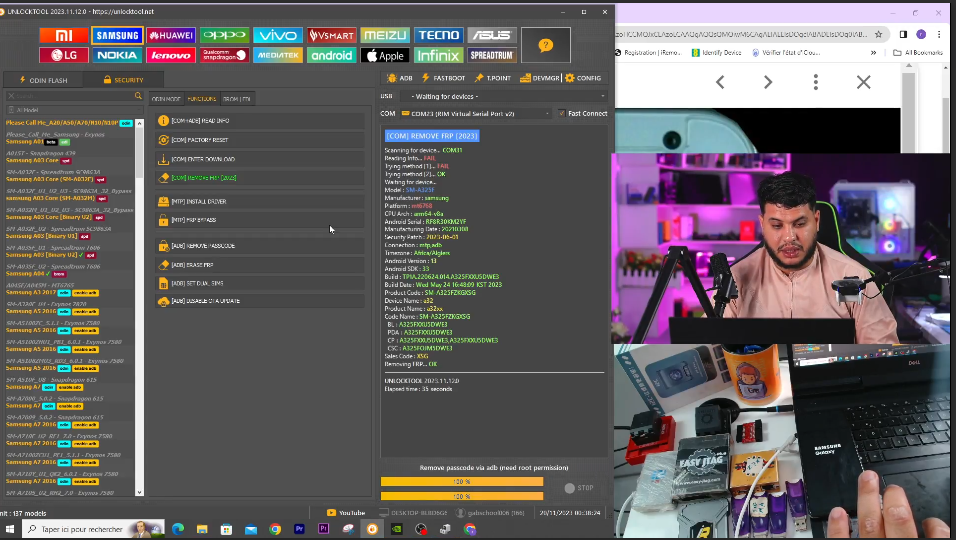This screenshot has height=540, width=956.
Task: Select the ASUS brand logo
Action: [492, 35]
